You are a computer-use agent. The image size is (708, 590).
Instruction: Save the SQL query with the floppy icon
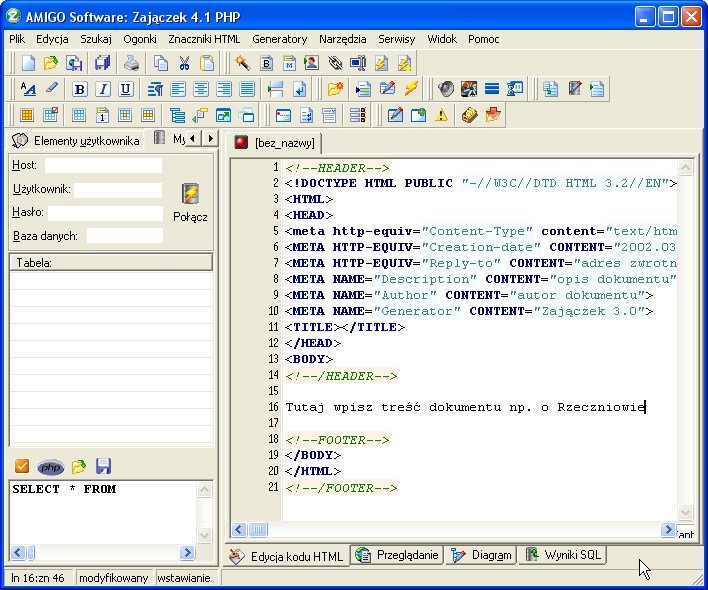(x=103, y=466)
